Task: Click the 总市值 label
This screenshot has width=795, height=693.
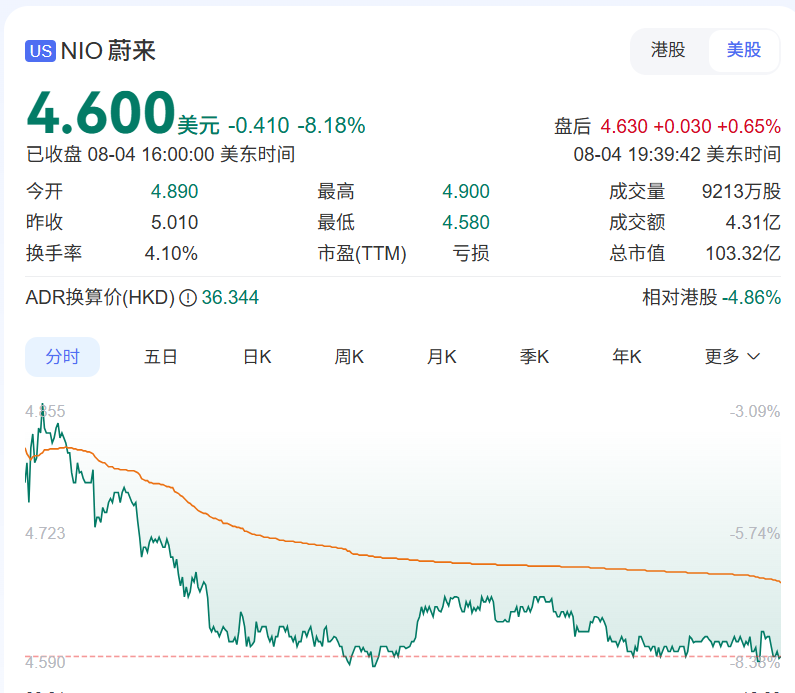Action: pyautogui.click(x=637, y=253)
